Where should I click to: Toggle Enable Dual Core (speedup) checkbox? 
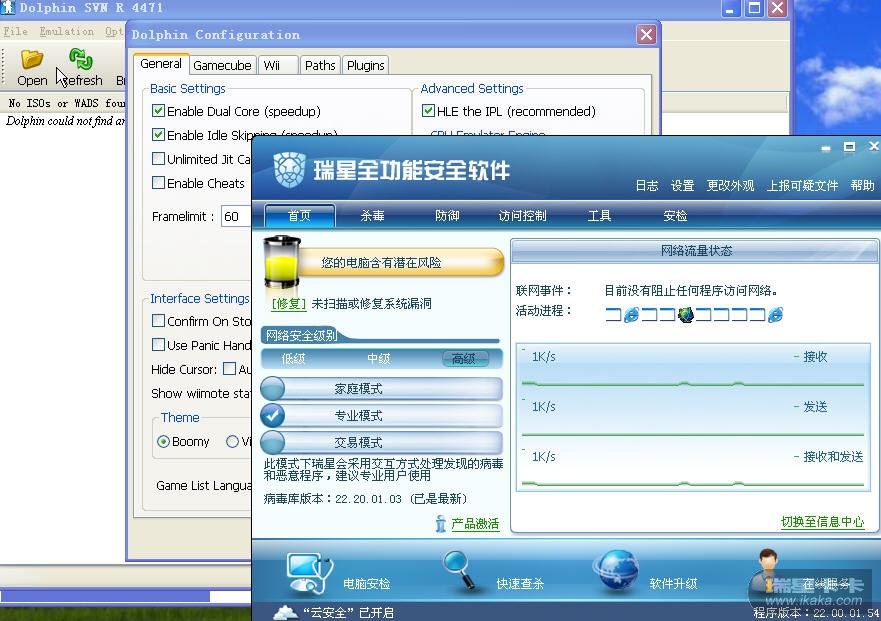point(158,111)
